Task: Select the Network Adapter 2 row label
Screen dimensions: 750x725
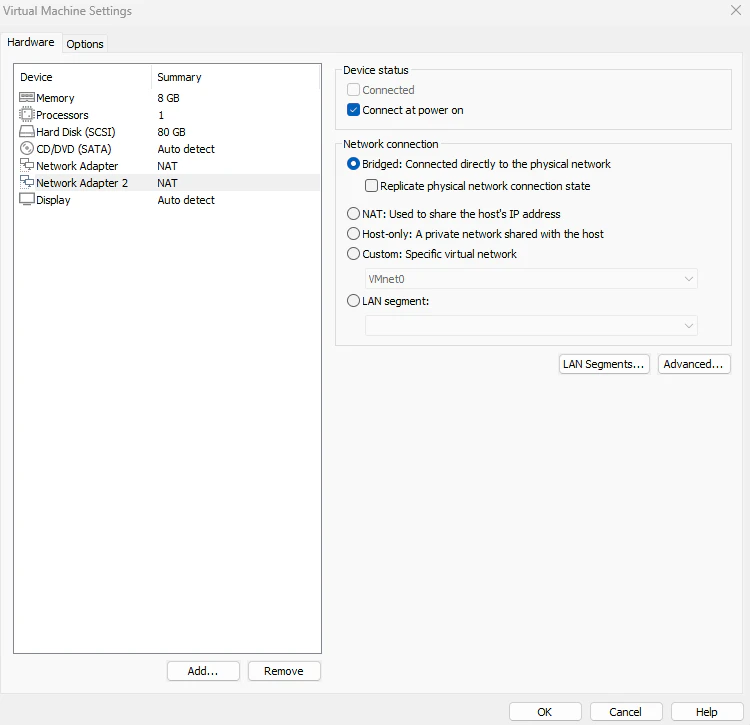Action: coord(82,183)
